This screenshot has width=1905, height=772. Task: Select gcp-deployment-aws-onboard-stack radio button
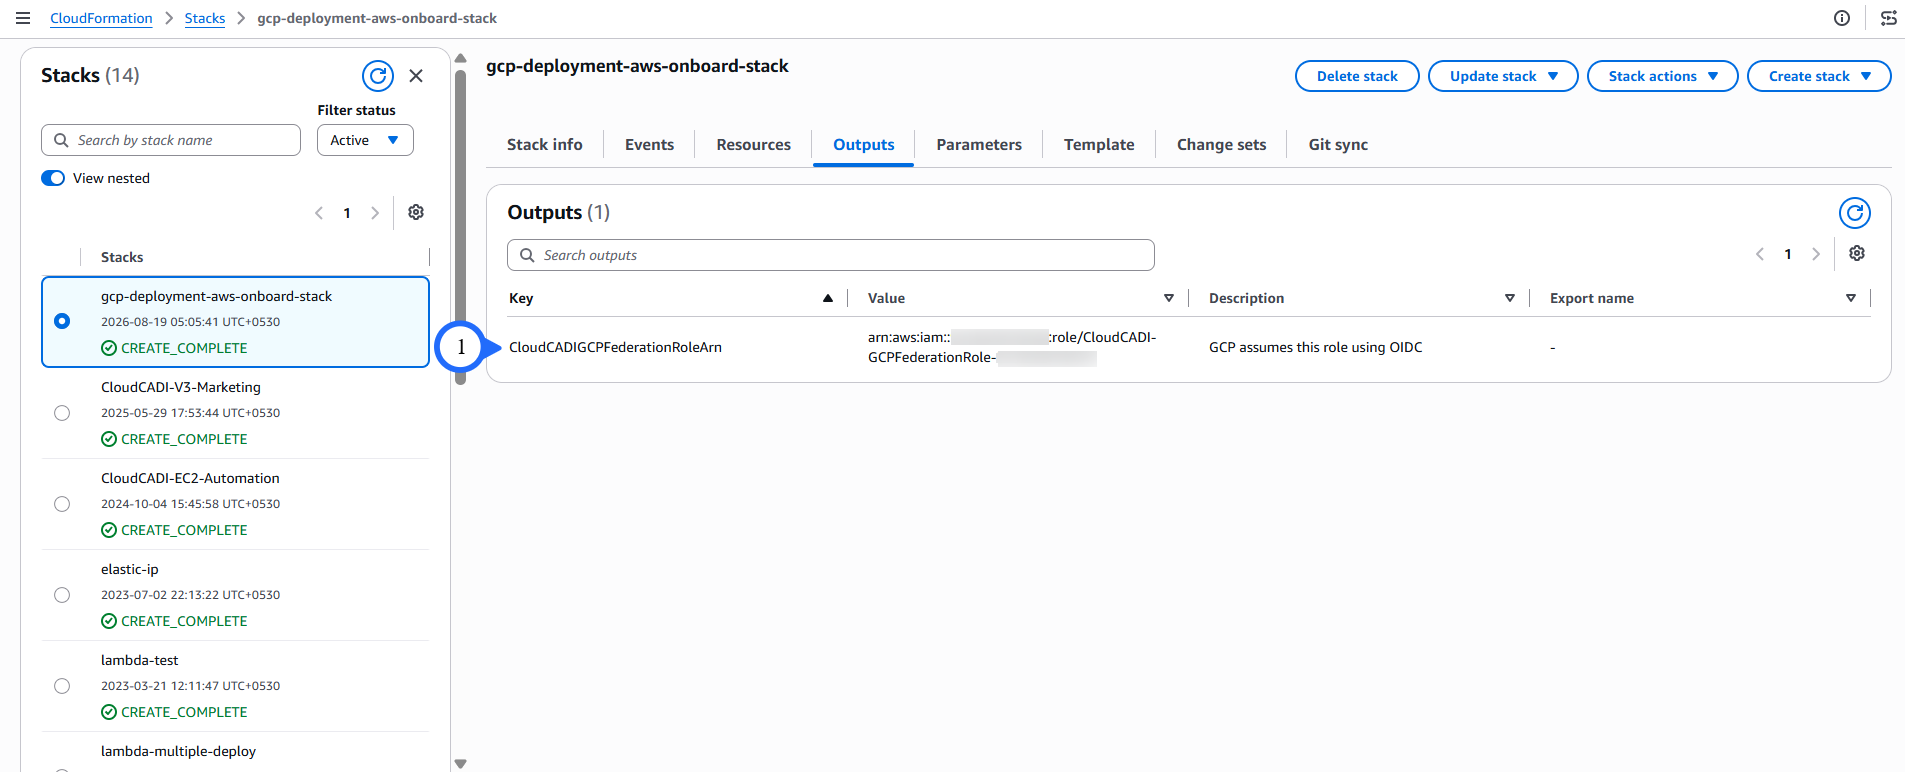coord(62,321)
